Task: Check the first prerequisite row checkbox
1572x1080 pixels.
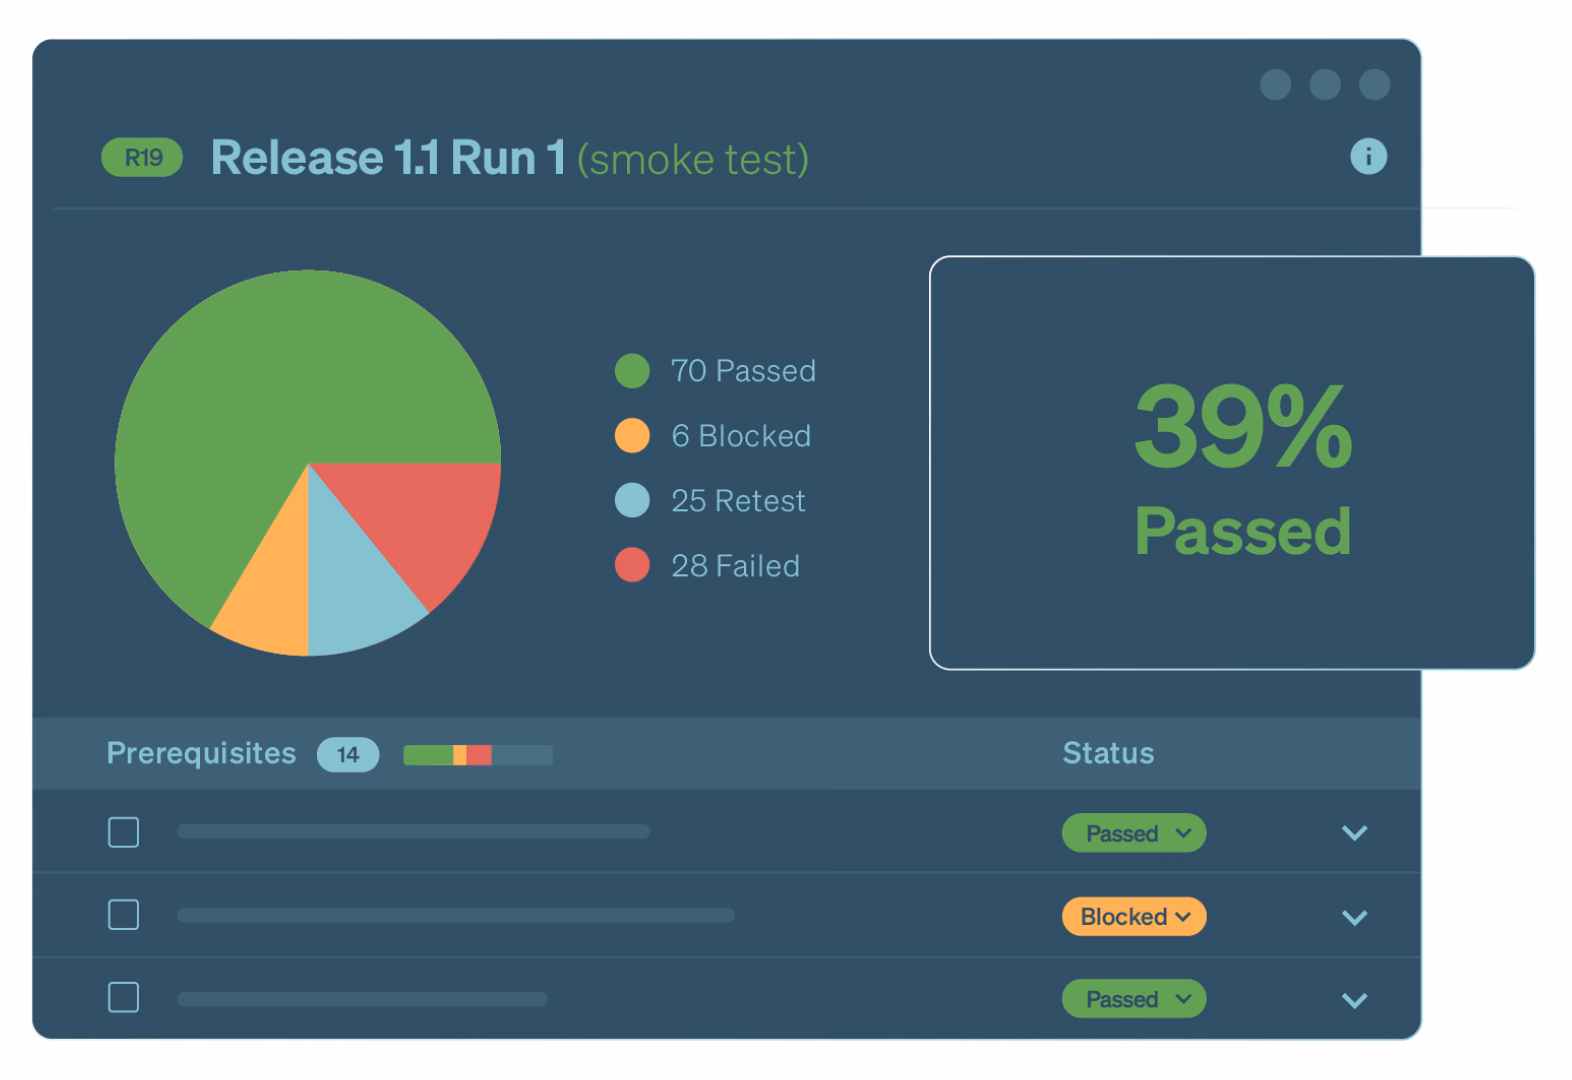Action: click(x=123, y=832)
